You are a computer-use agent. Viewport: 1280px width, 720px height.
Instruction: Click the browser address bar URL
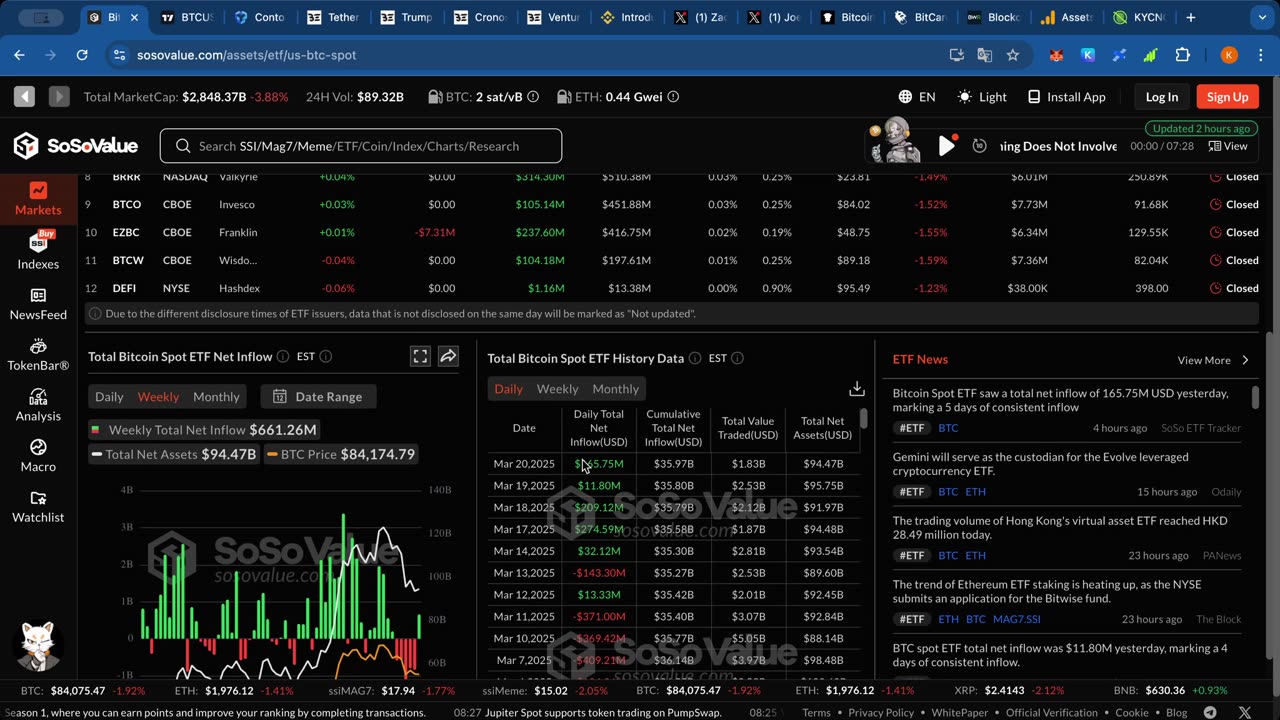pyautogui.click(x=246, y=55)
